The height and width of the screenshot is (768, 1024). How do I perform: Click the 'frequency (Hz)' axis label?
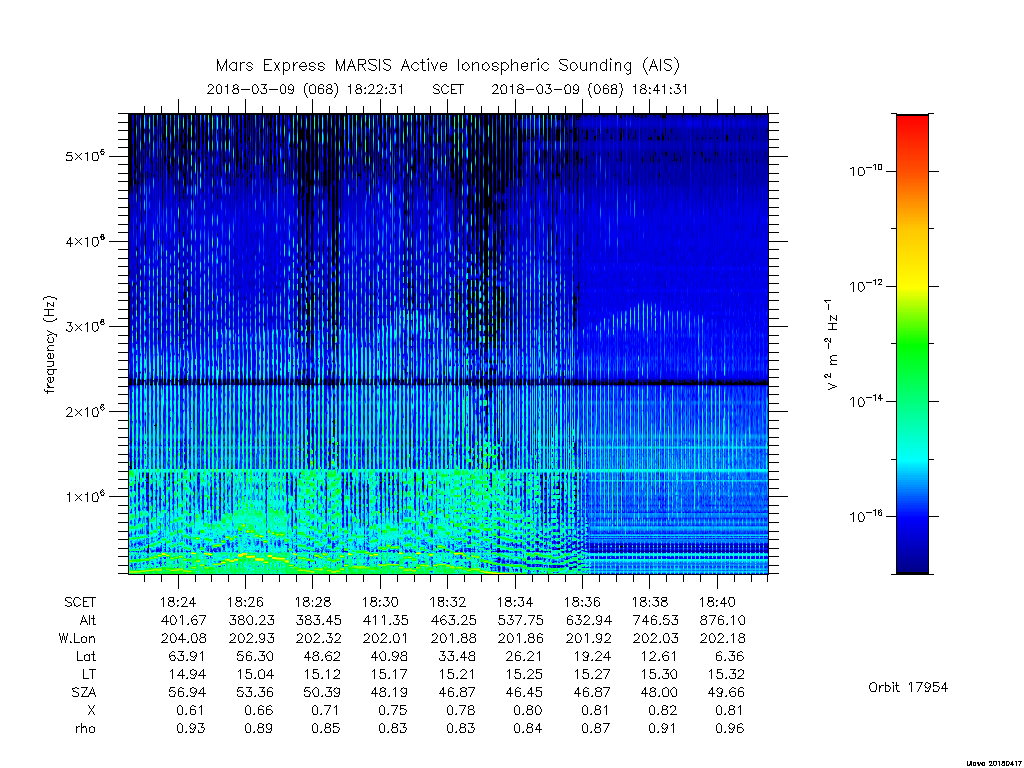point(50,344)
